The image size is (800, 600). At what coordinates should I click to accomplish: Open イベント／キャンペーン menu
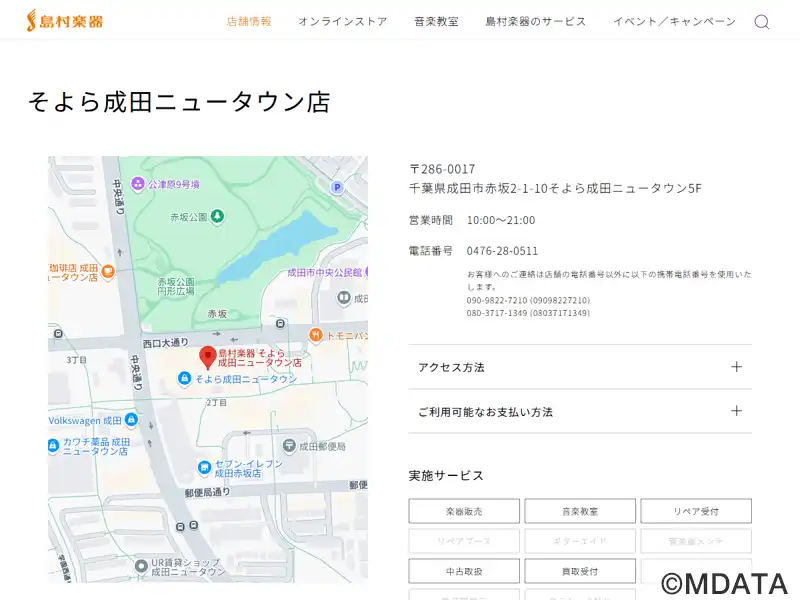click(x=674, y=21)
